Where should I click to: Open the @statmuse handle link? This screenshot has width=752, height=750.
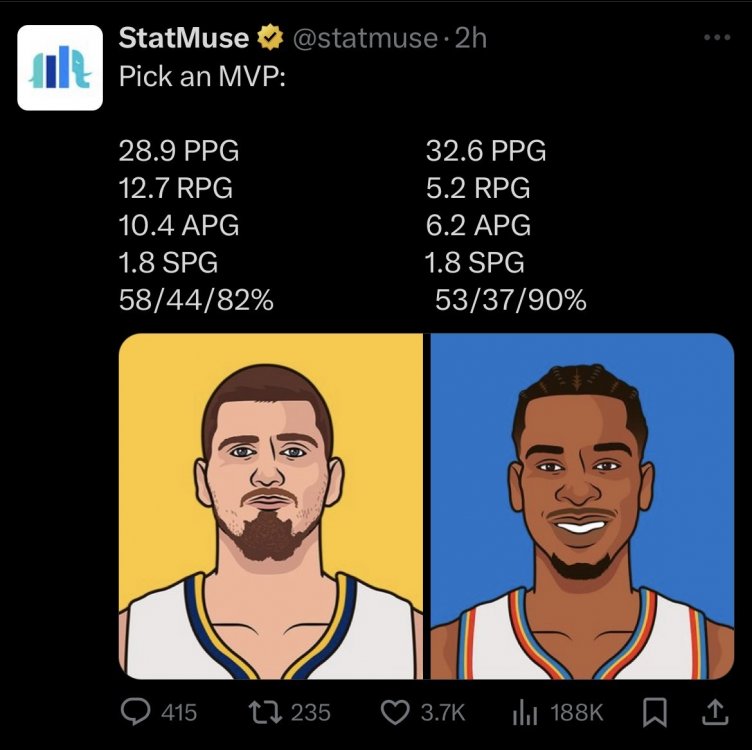[363, 39]
